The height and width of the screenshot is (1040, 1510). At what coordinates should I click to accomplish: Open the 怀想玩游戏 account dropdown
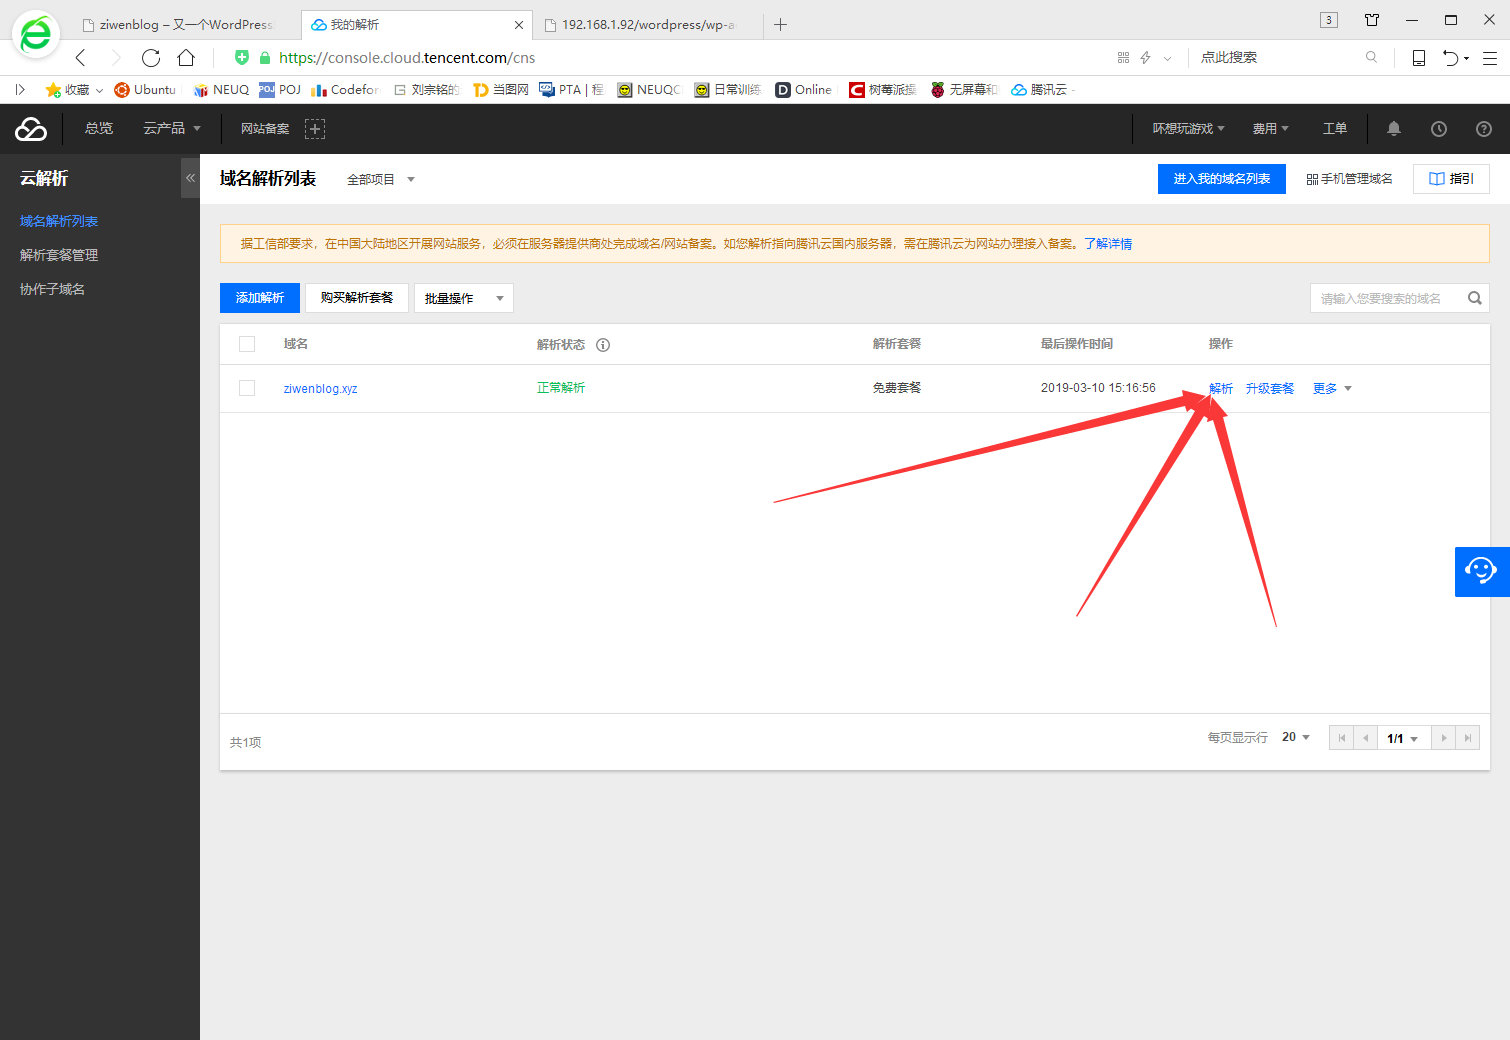[1188, 128]
